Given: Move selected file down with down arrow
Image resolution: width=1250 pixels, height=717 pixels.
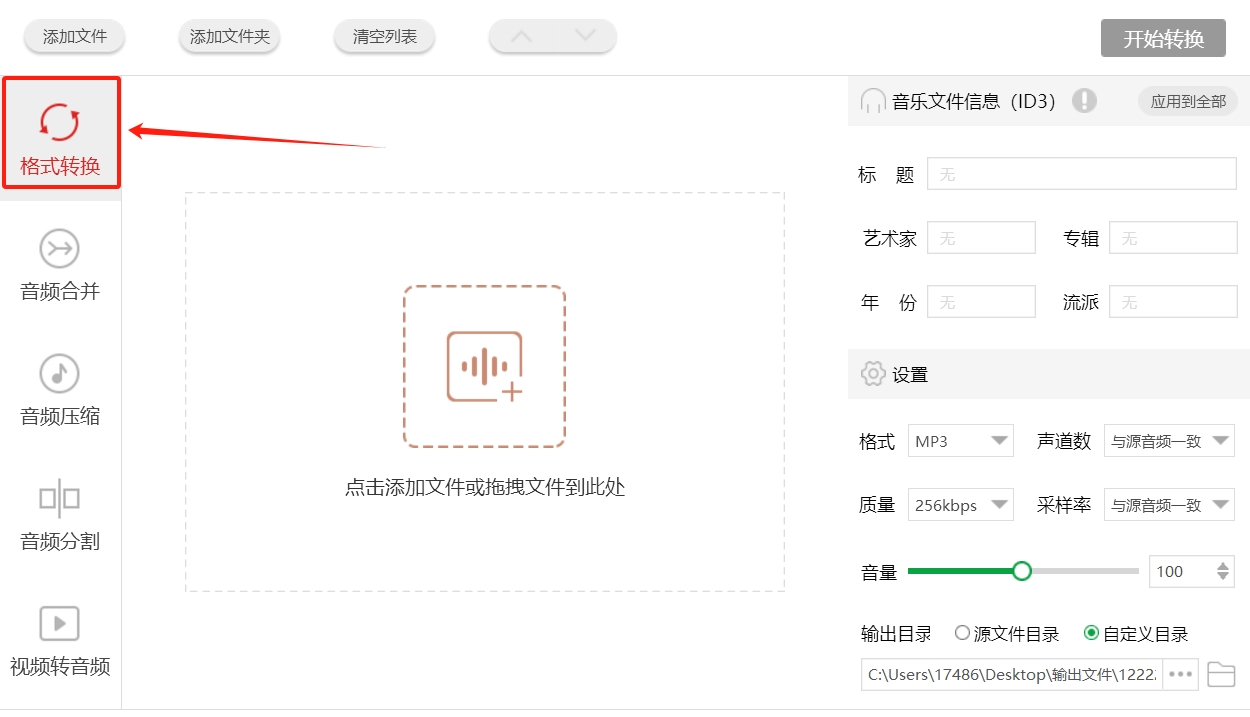Looking at the screenshot, I should (585, 36).
